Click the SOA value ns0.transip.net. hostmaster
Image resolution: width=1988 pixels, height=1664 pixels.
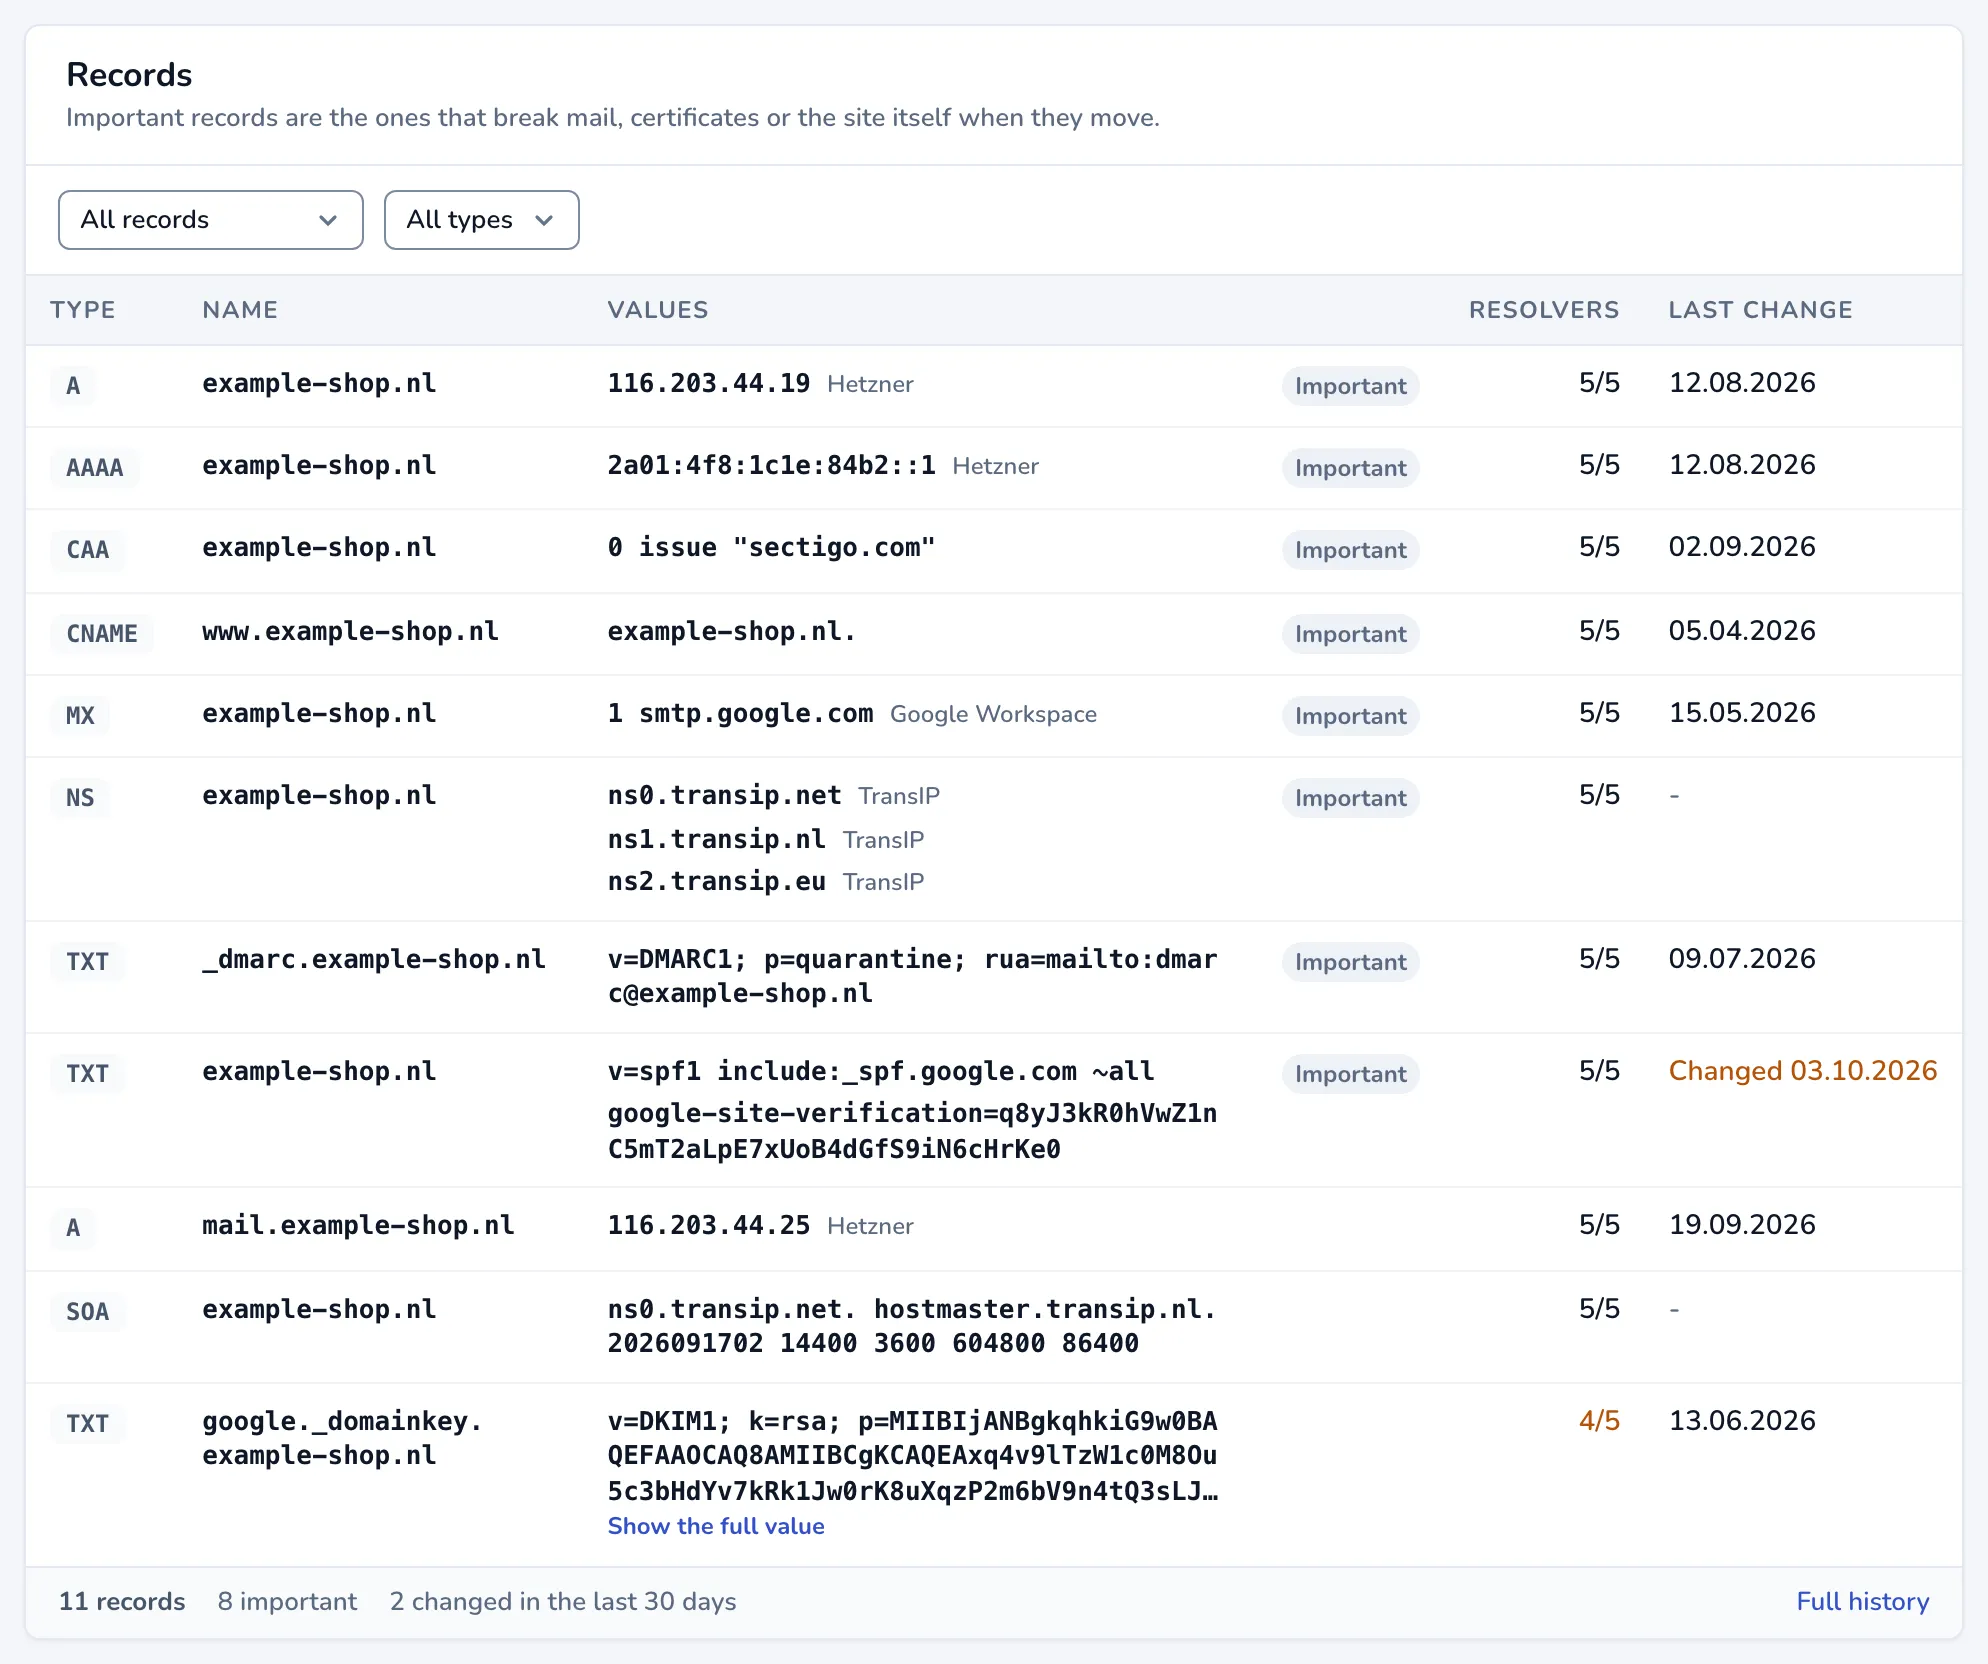pyautogui.click(x=912, y=1327)
